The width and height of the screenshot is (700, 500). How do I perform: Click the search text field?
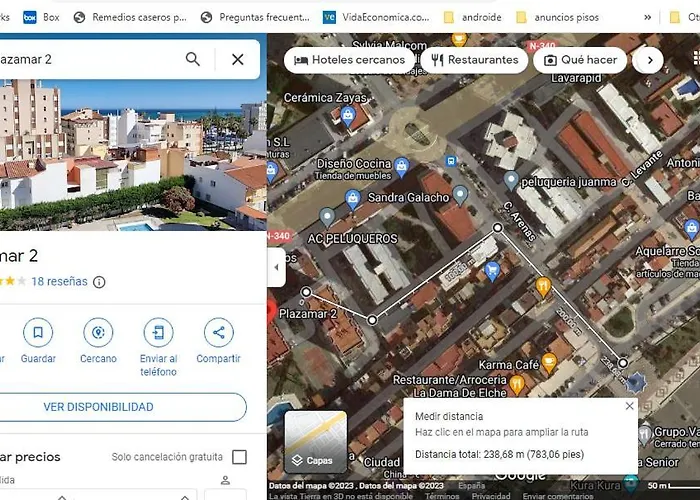click(89, 59)
